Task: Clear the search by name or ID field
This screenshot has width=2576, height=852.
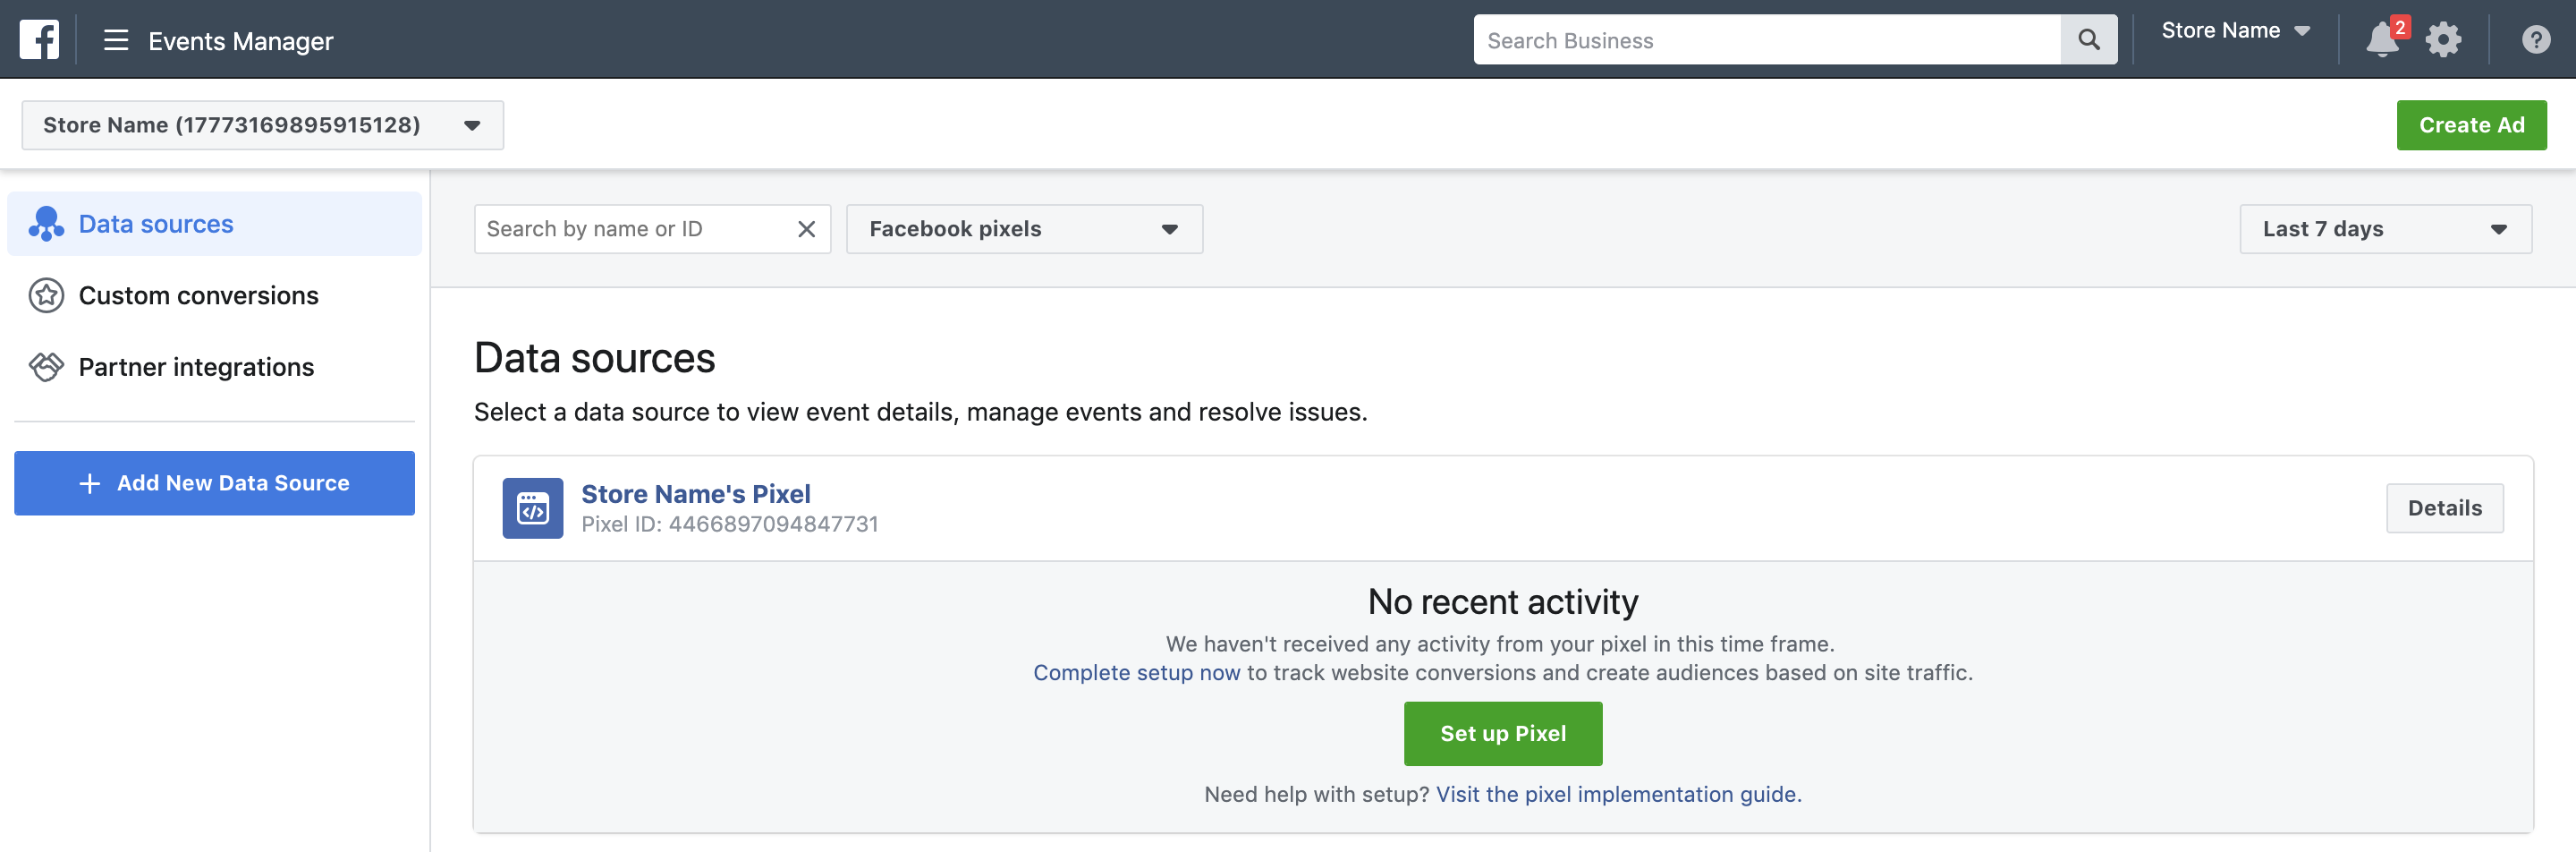Action: tap(806, 229)
